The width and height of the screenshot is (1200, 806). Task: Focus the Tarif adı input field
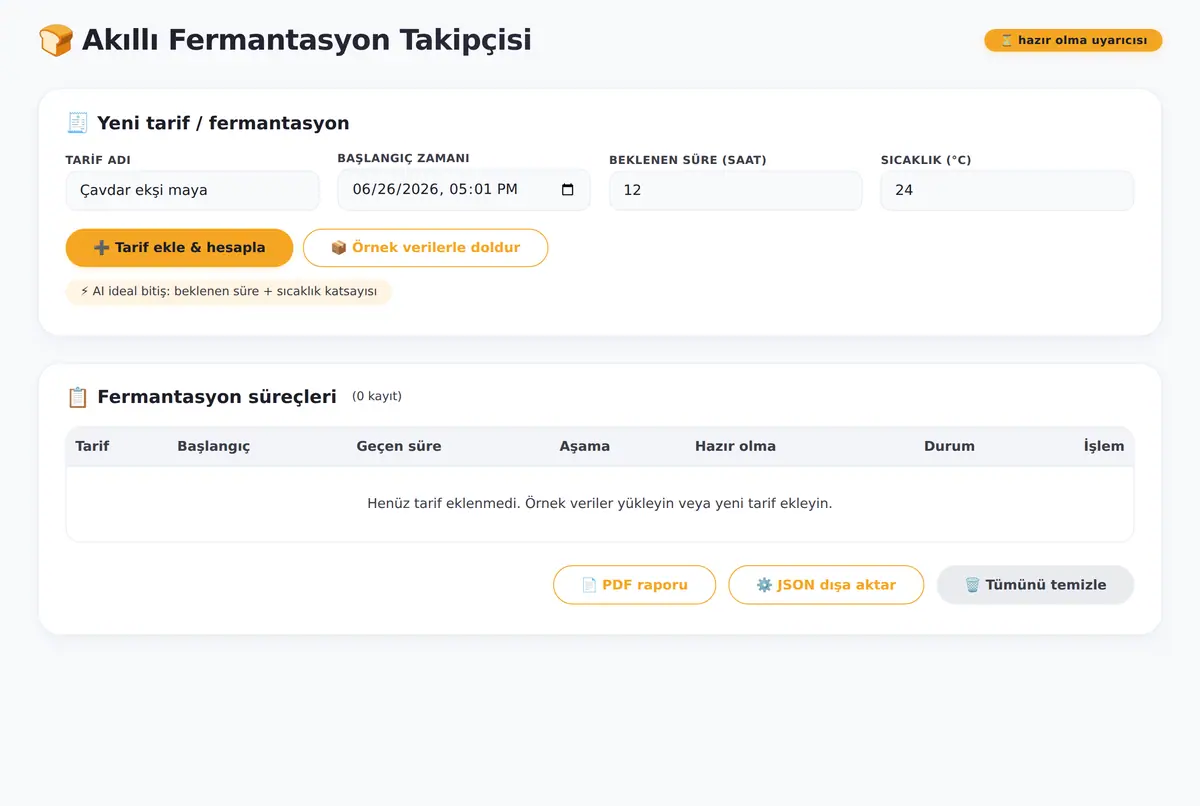(192, 190)
